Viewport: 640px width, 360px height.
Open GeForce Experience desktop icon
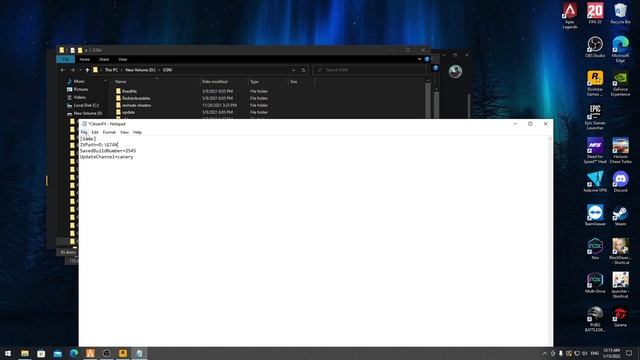620,83
